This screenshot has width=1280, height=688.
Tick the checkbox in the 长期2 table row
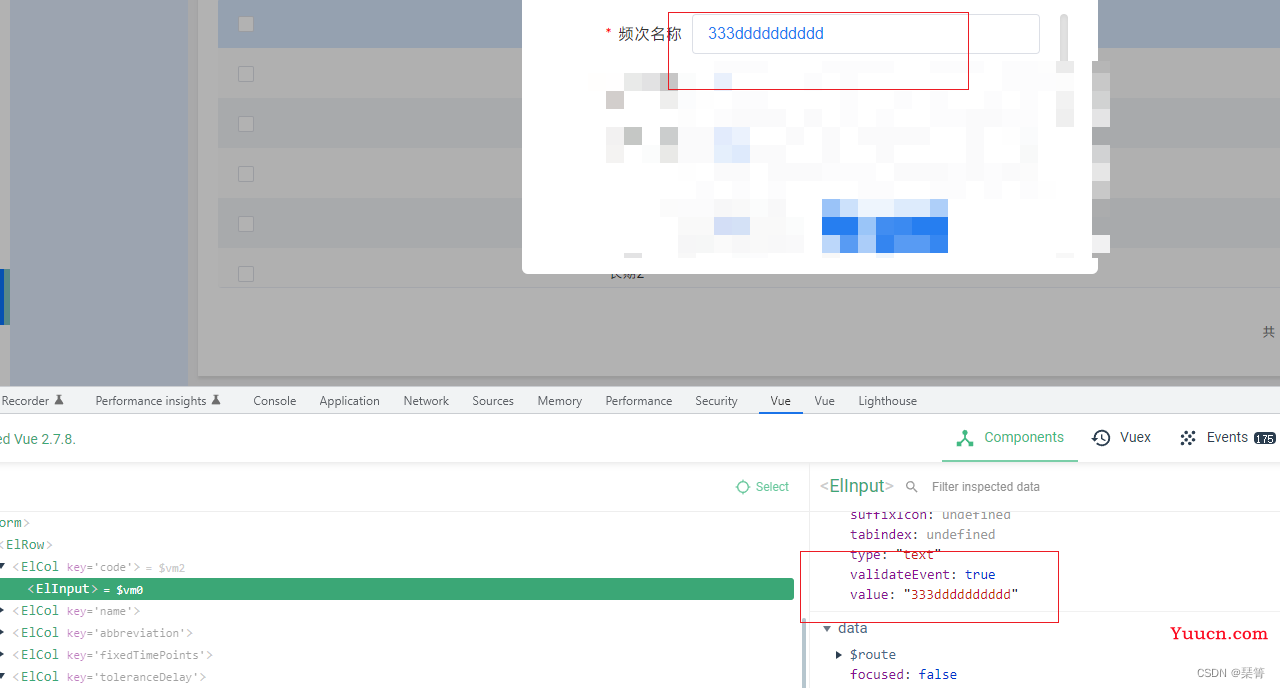pyautogui.click(x=246, y=274)
